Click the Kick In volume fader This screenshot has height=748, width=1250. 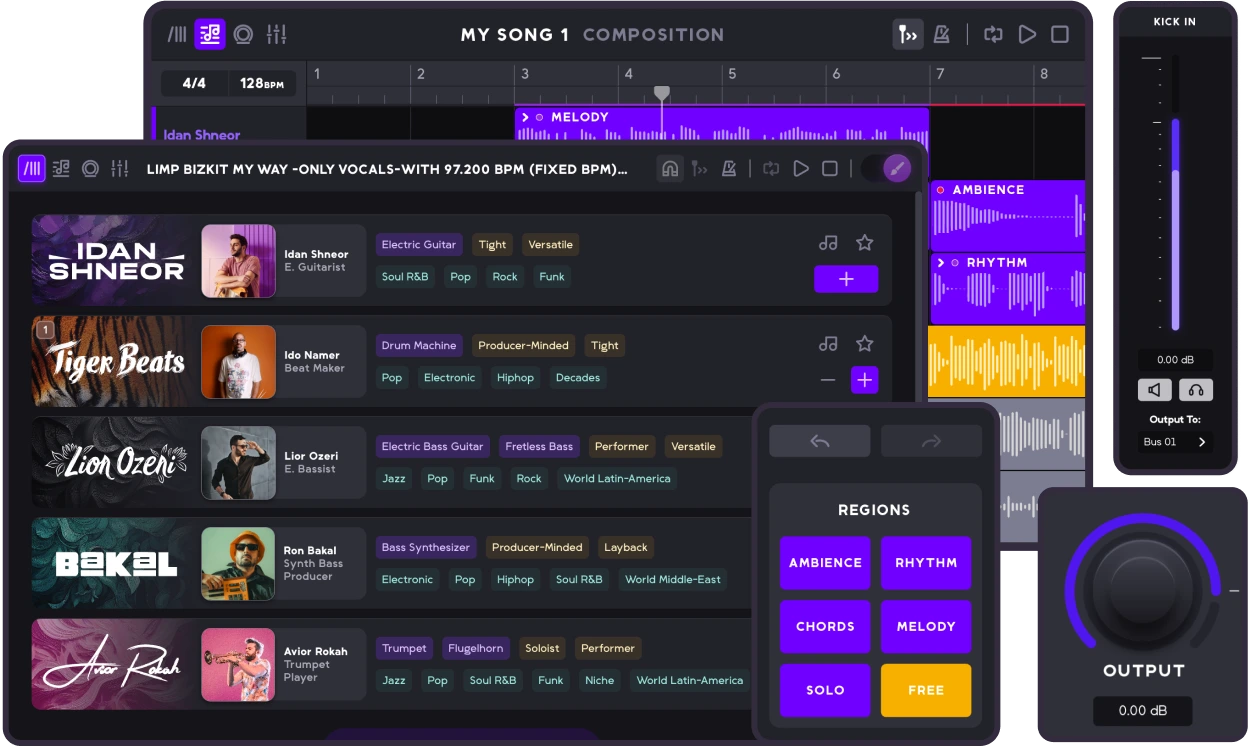coord(1176,224)
